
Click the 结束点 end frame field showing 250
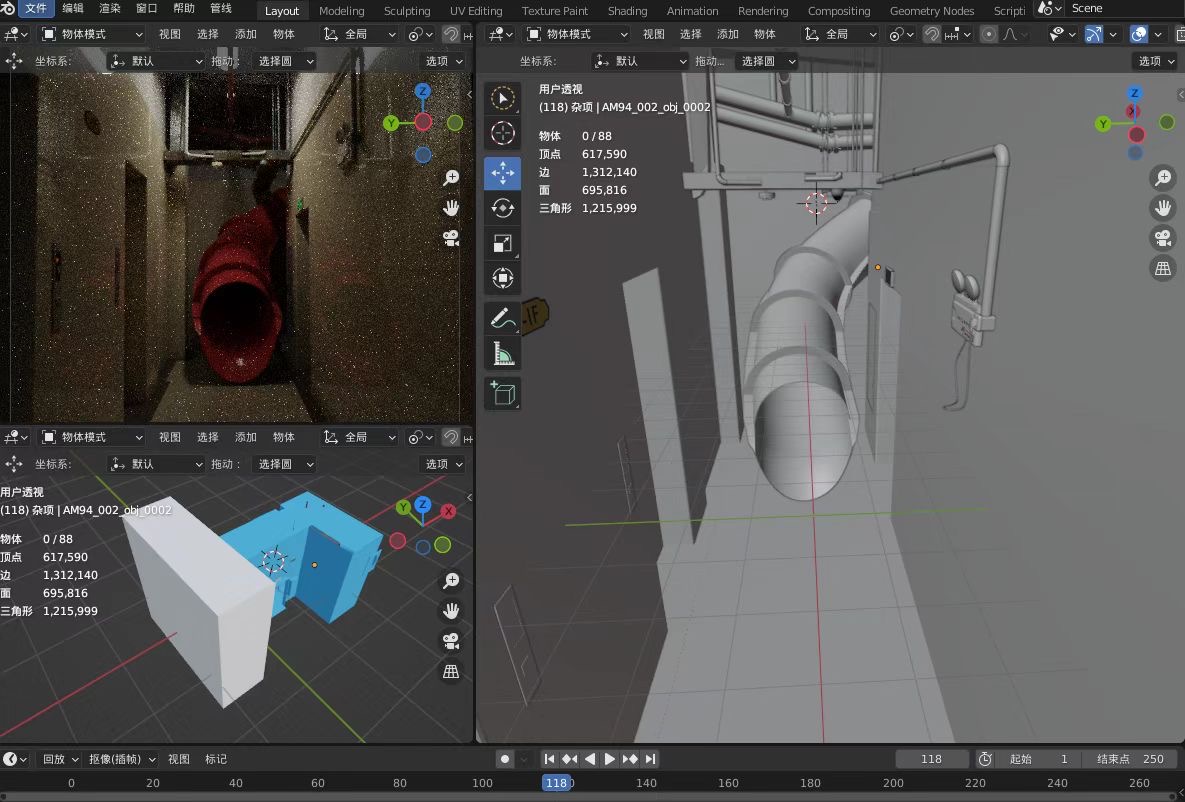1130,759
